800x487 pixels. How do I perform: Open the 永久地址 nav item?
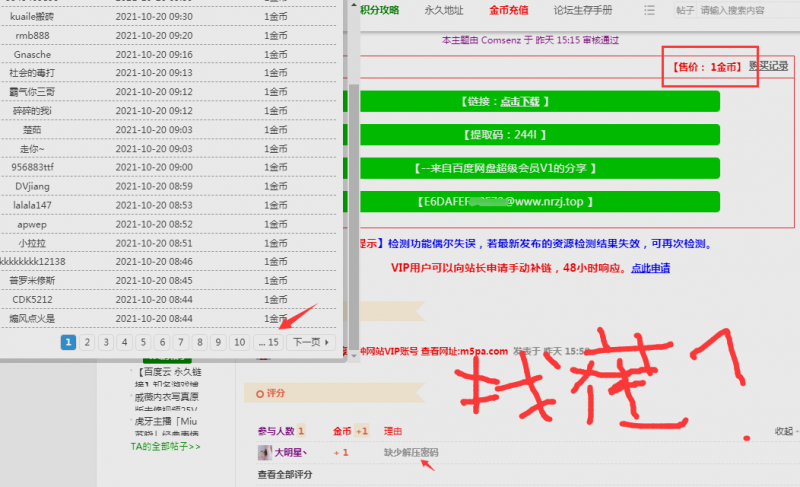tap(444, 10)
